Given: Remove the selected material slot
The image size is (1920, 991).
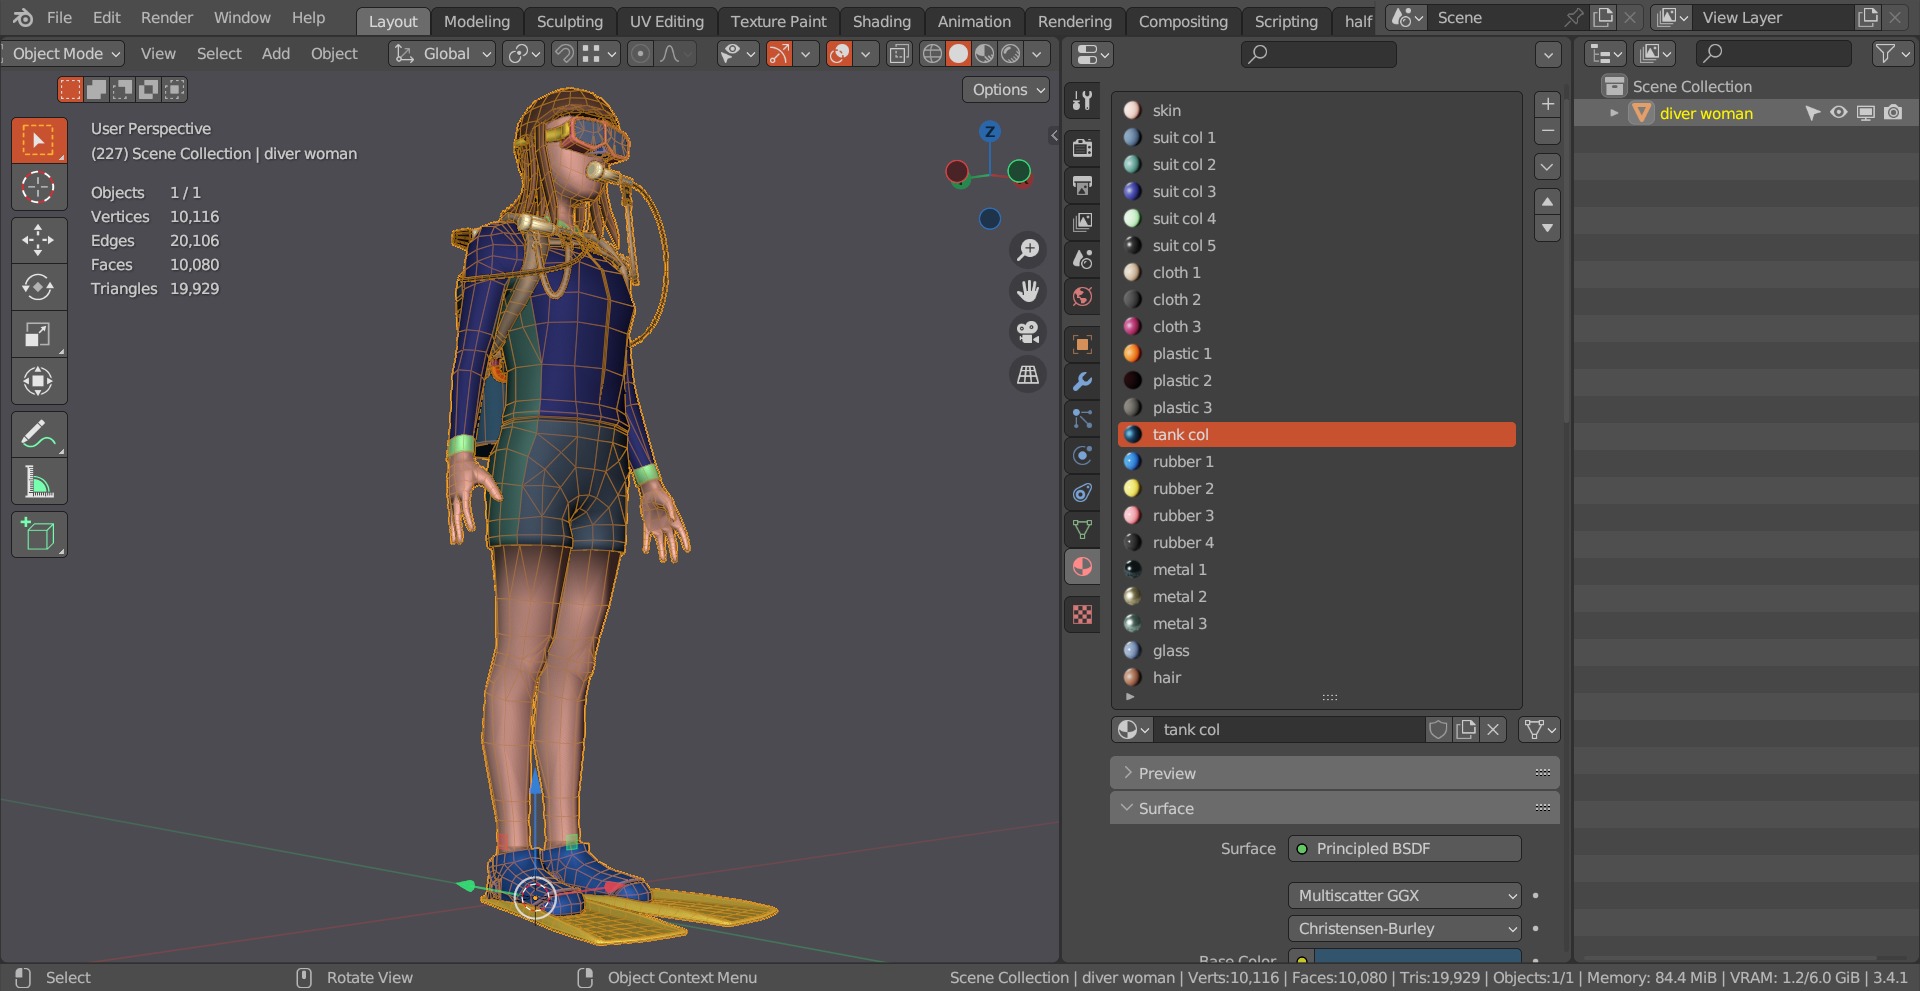Looking at the screenshot, I should (x=1547, y=131).
